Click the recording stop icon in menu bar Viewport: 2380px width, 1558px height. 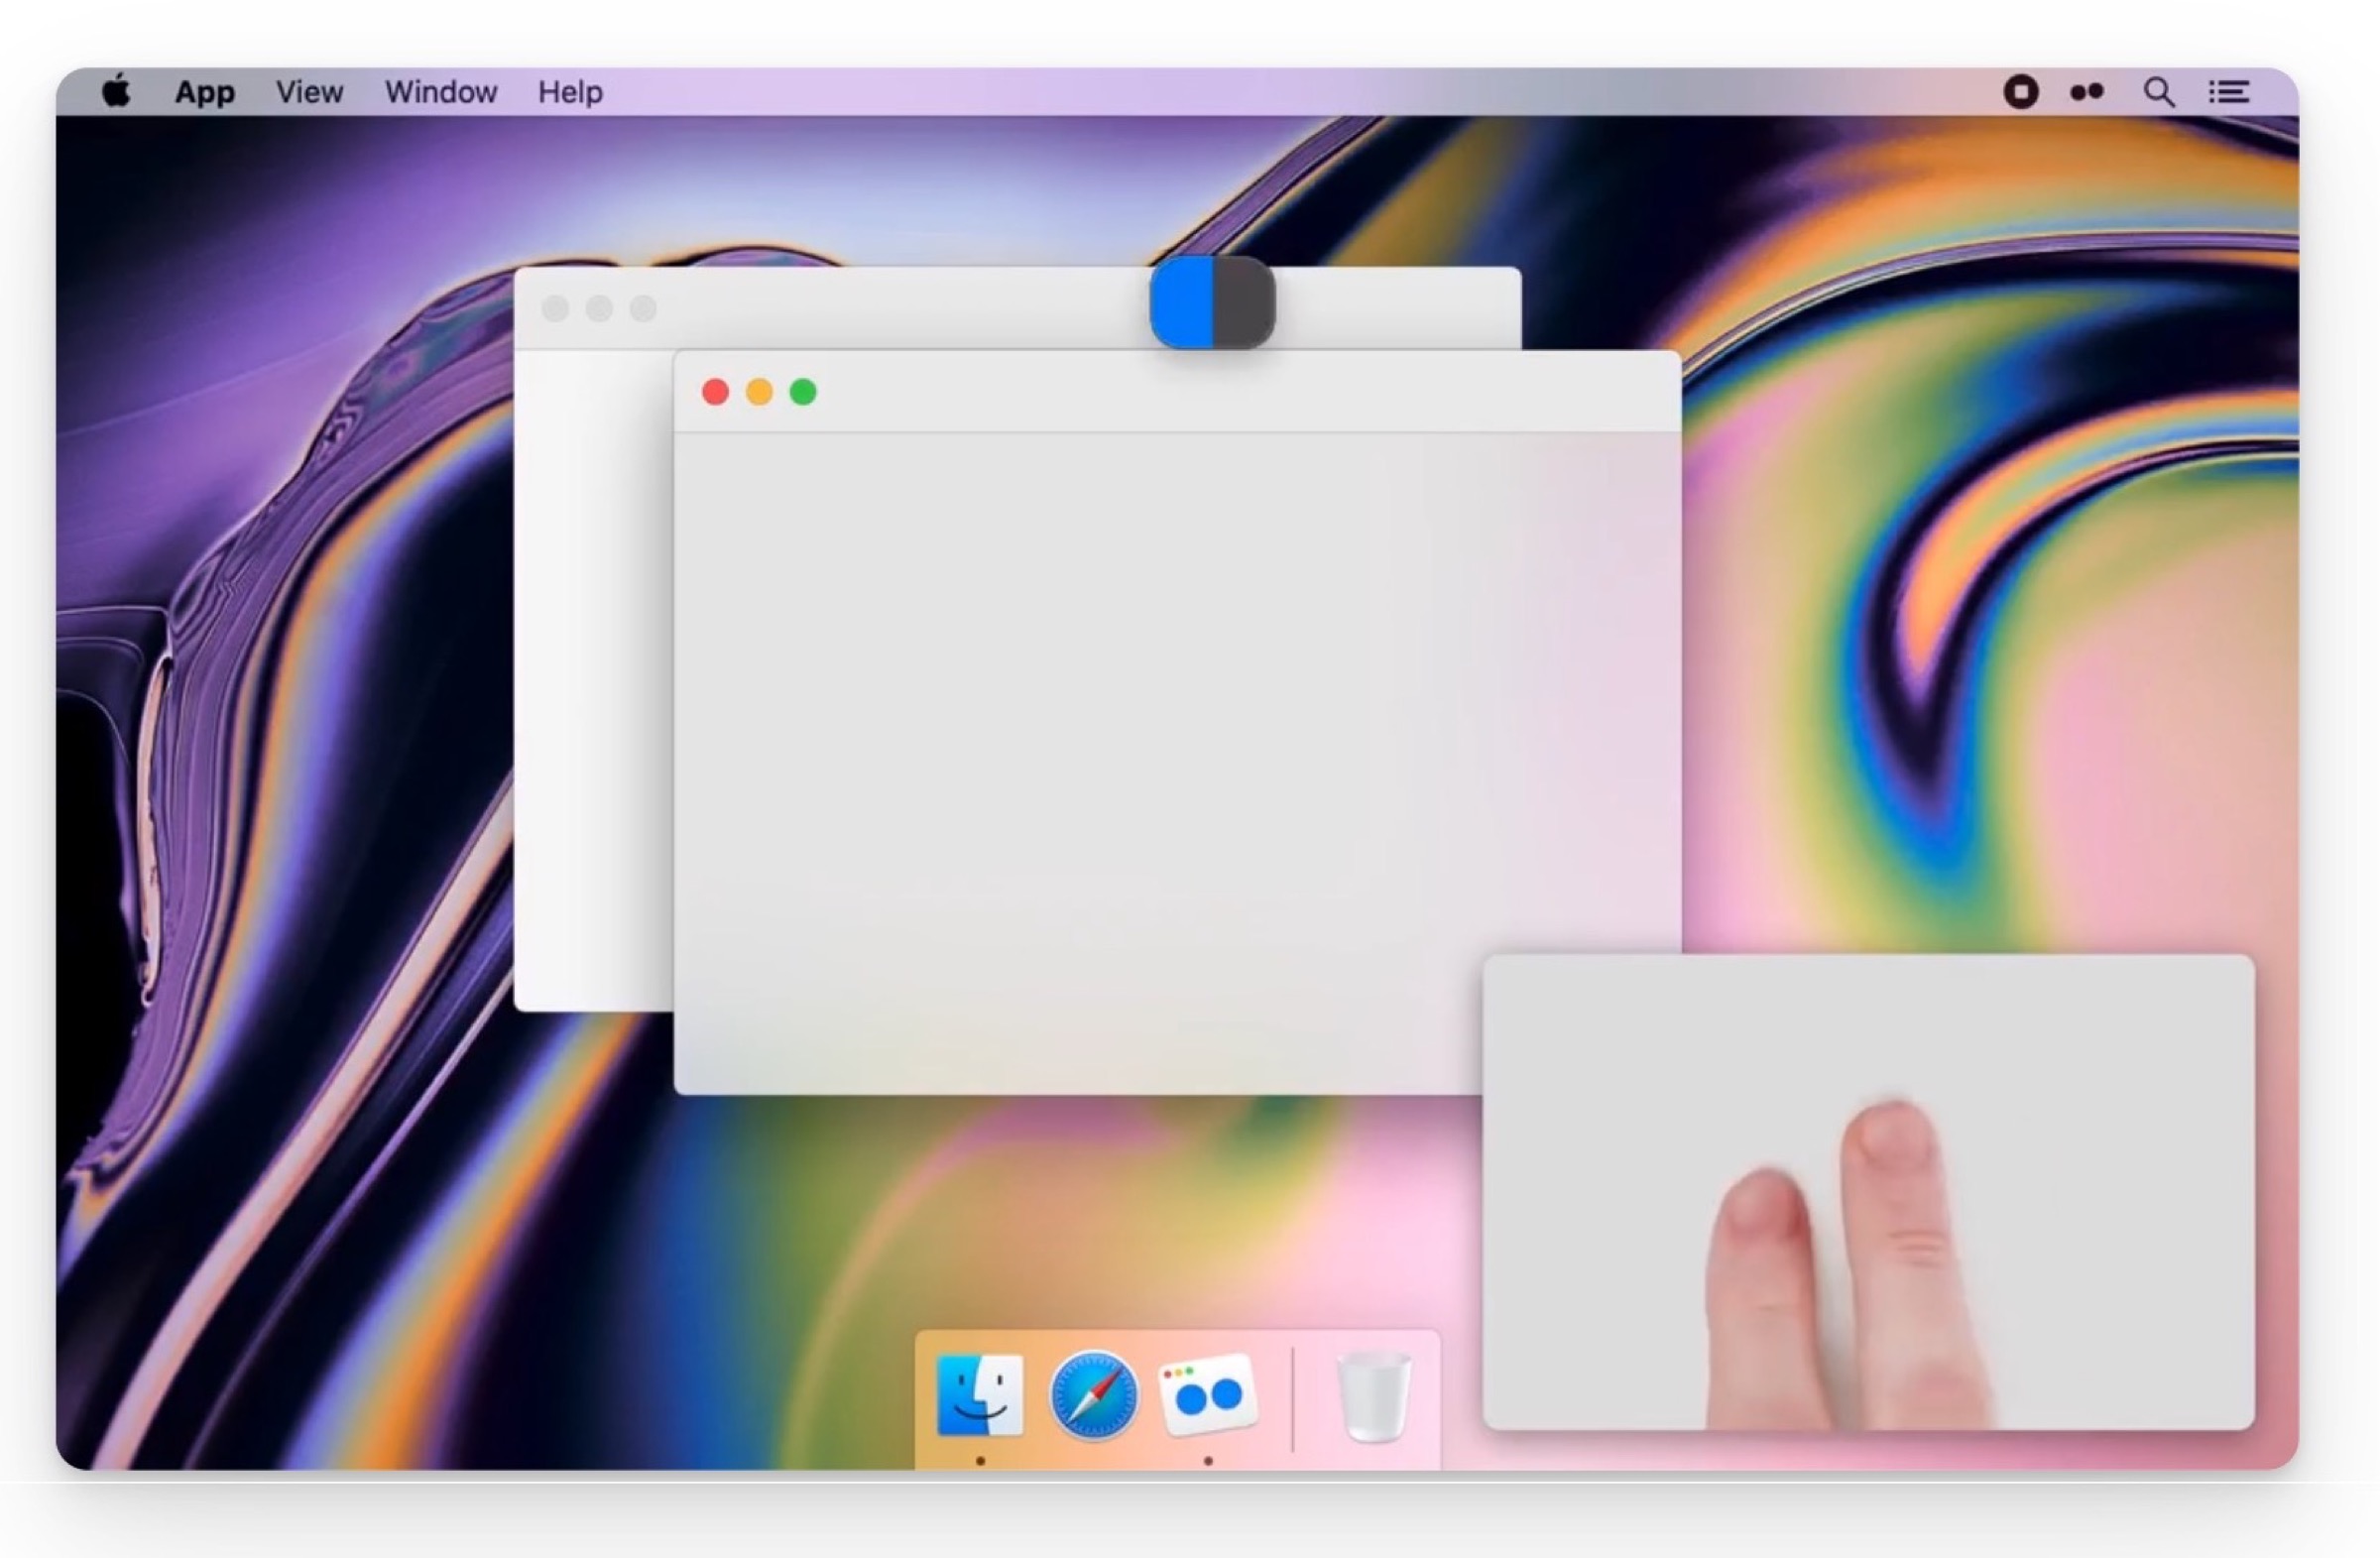pos(2021,92)
